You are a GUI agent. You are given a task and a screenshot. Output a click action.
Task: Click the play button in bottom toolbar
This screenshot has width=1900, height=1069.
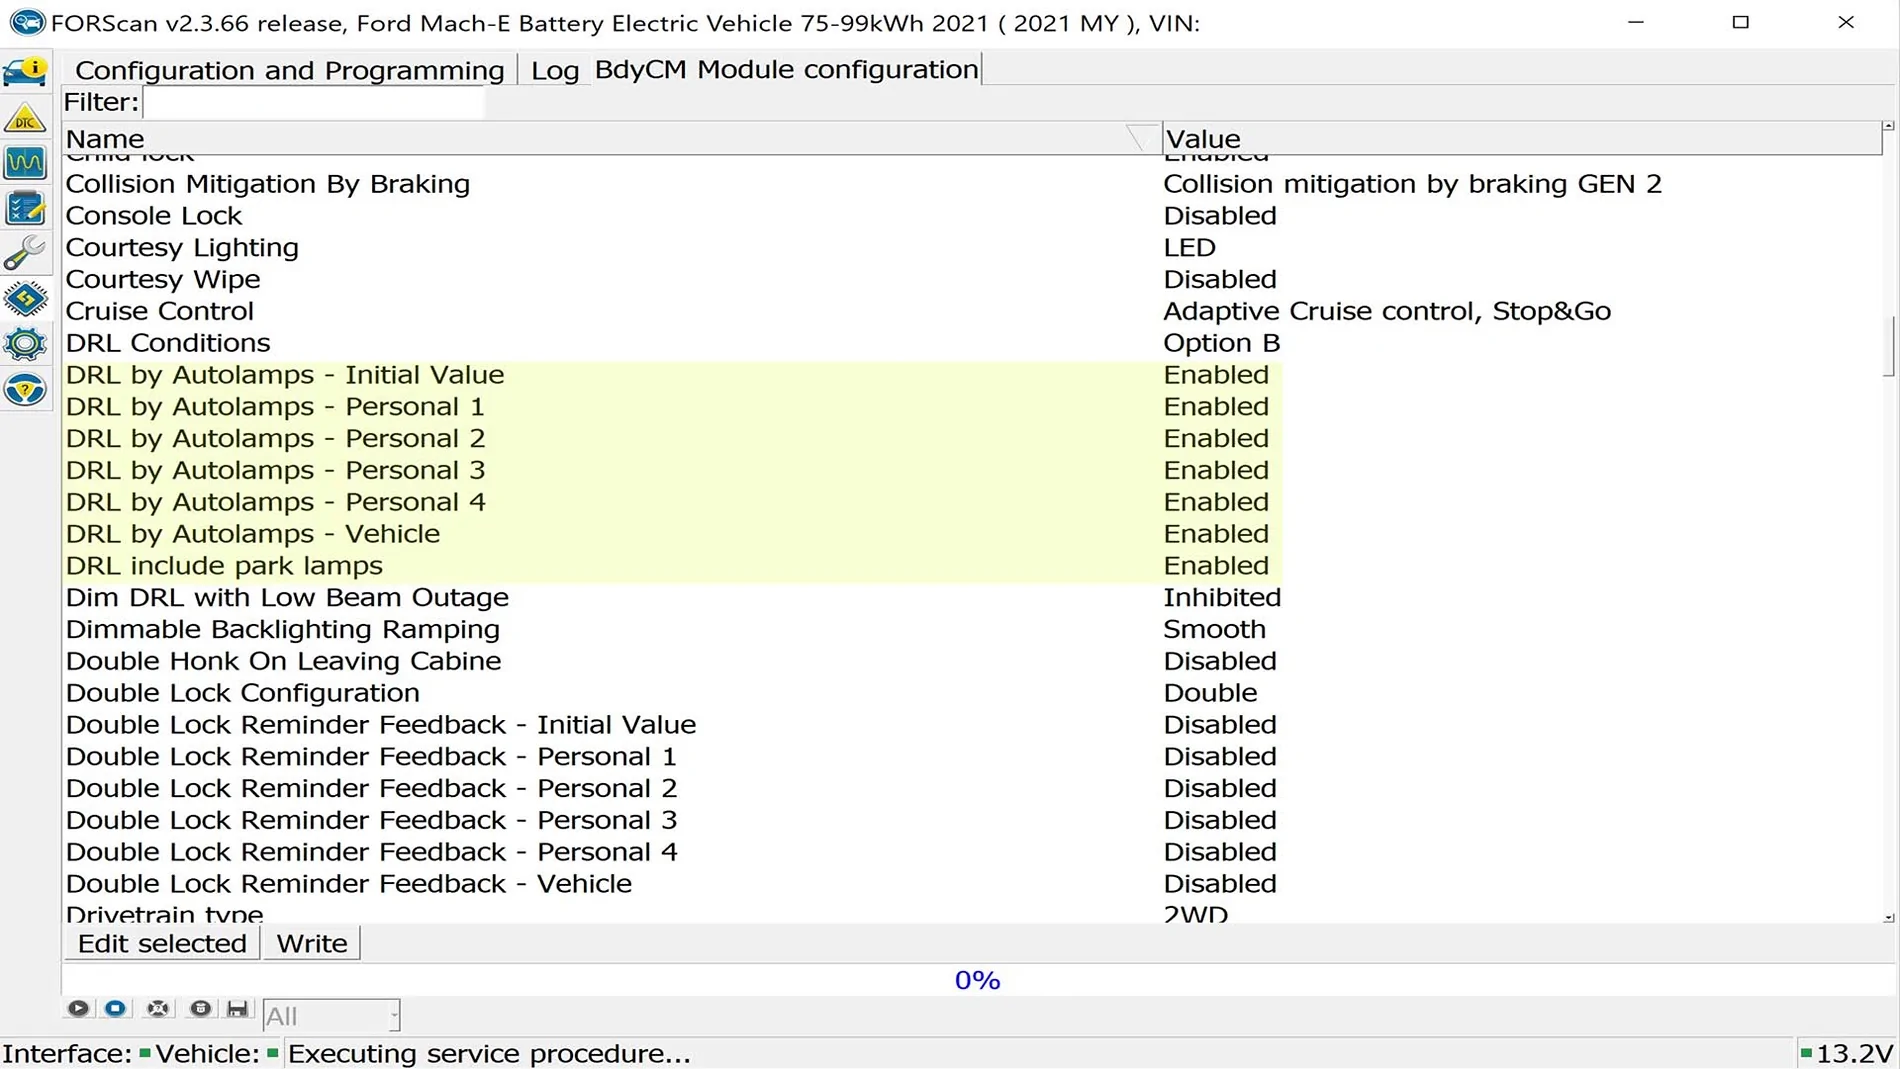coord(78,1008)
